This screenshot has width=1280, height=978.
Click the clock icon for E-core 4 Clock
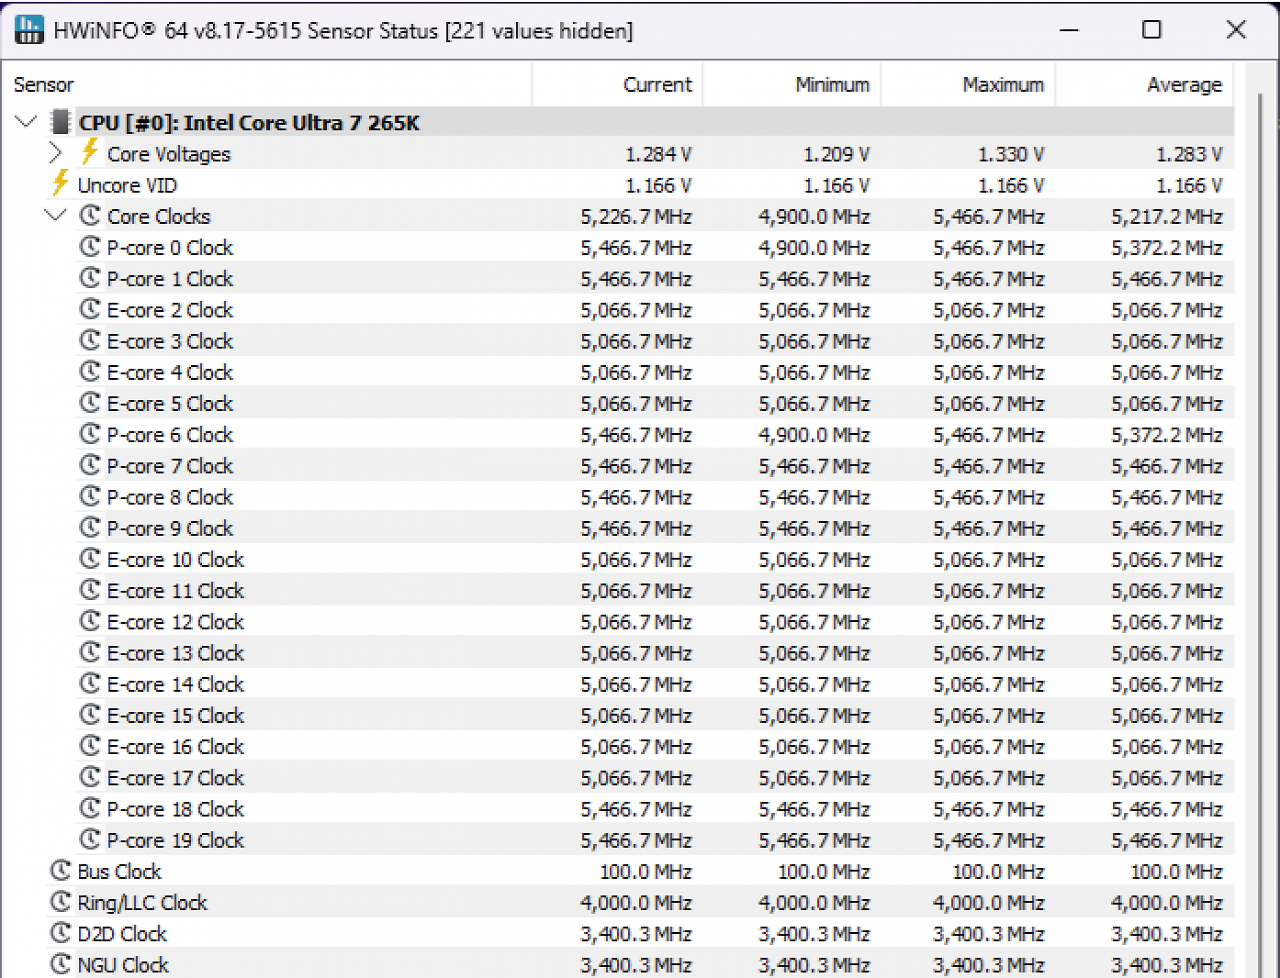click(x=90, y=372)
